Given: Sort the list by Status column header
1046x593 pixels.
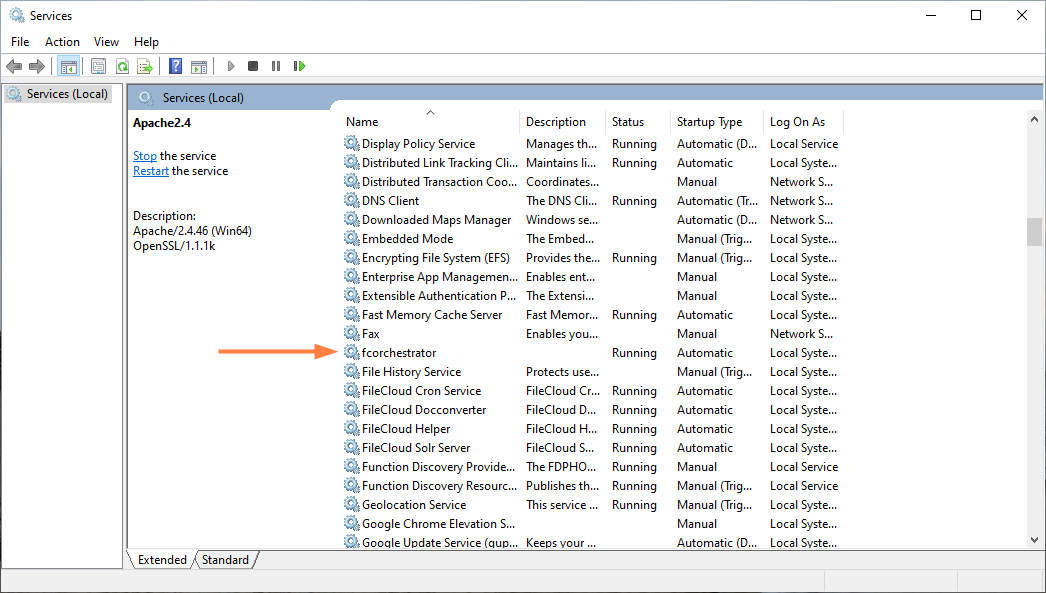Looking at the screenshot, I should [x=628, y=122].
